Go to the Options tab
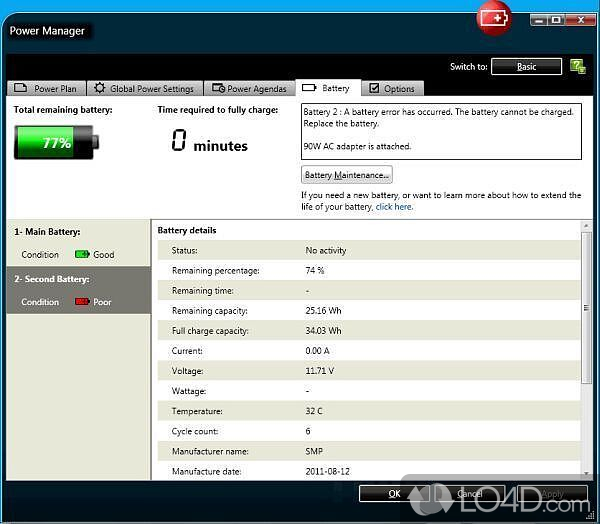This screenshot has height=524, width=600. (x=393, y=88)
